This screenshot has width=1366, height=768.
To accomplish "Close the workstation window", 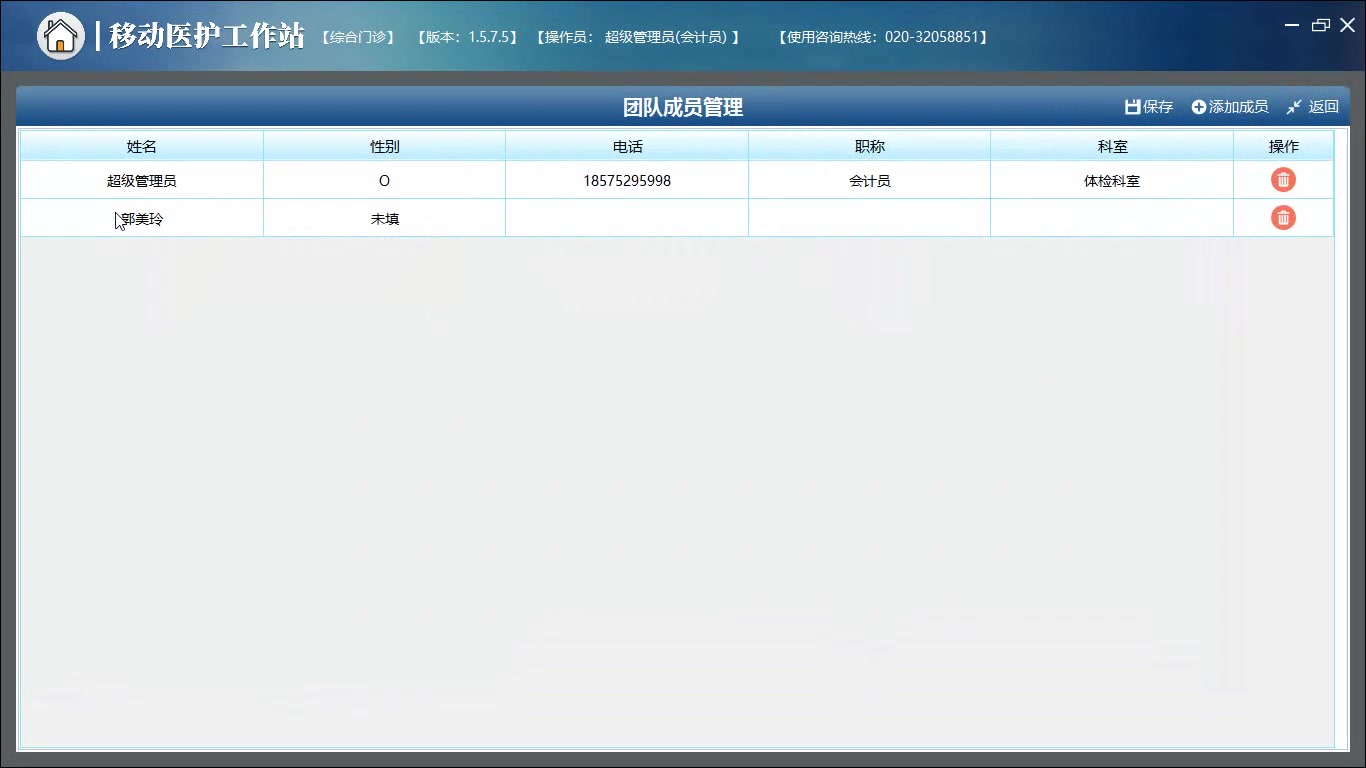I will pyautogui.click(x=1347, y=26).
